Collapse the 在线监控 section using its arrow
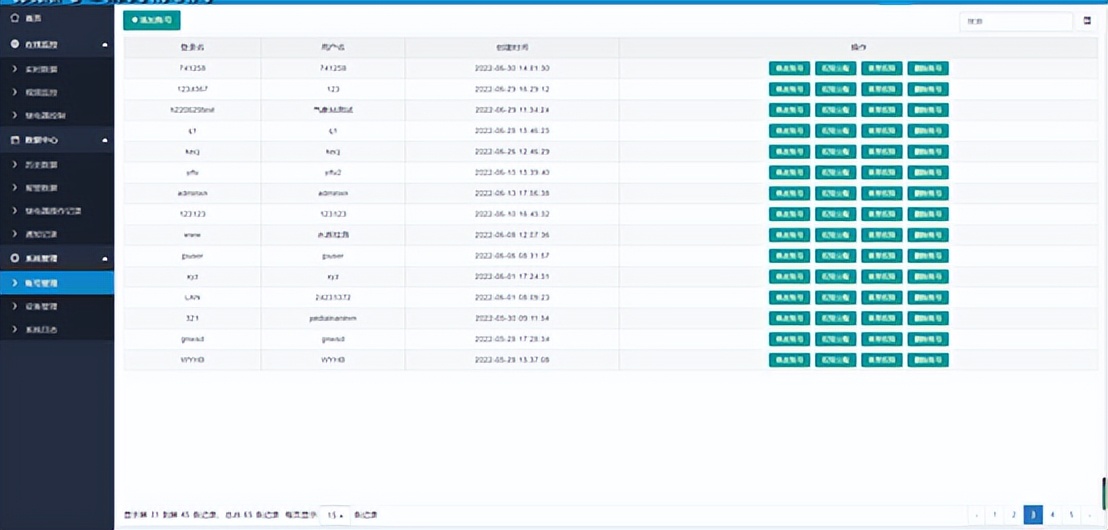Screen dimensions: 1108x530 coord(105,45)
